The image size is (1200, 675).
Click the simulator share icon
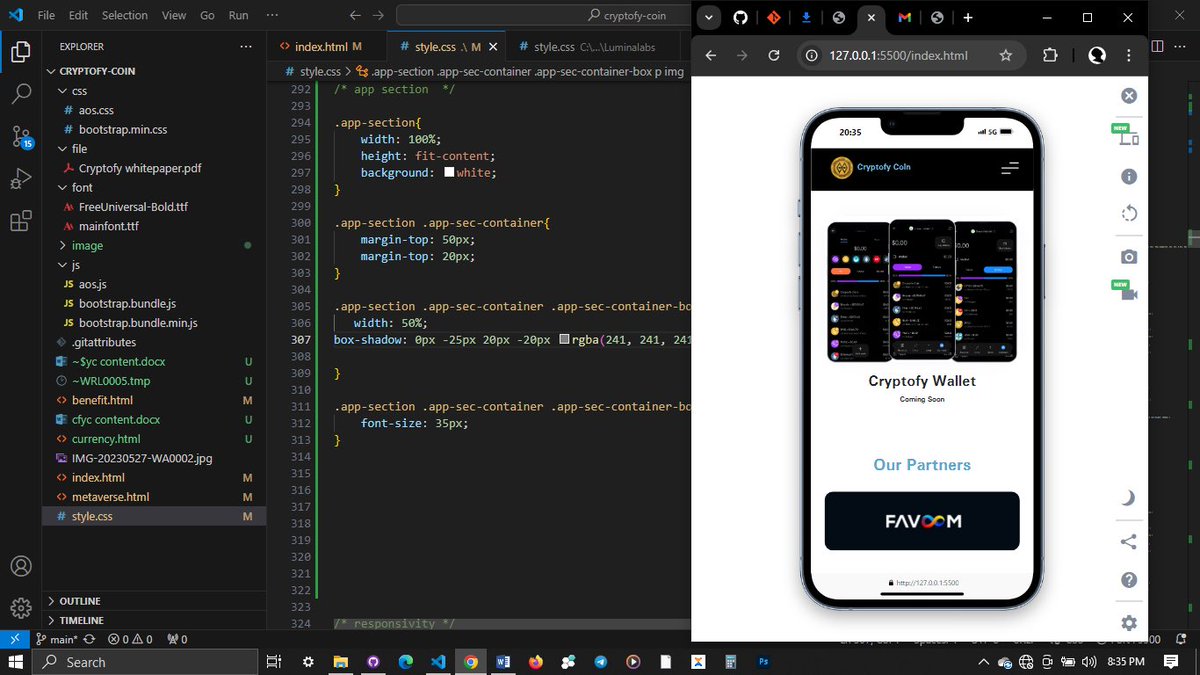click(x=1129, y=541)
